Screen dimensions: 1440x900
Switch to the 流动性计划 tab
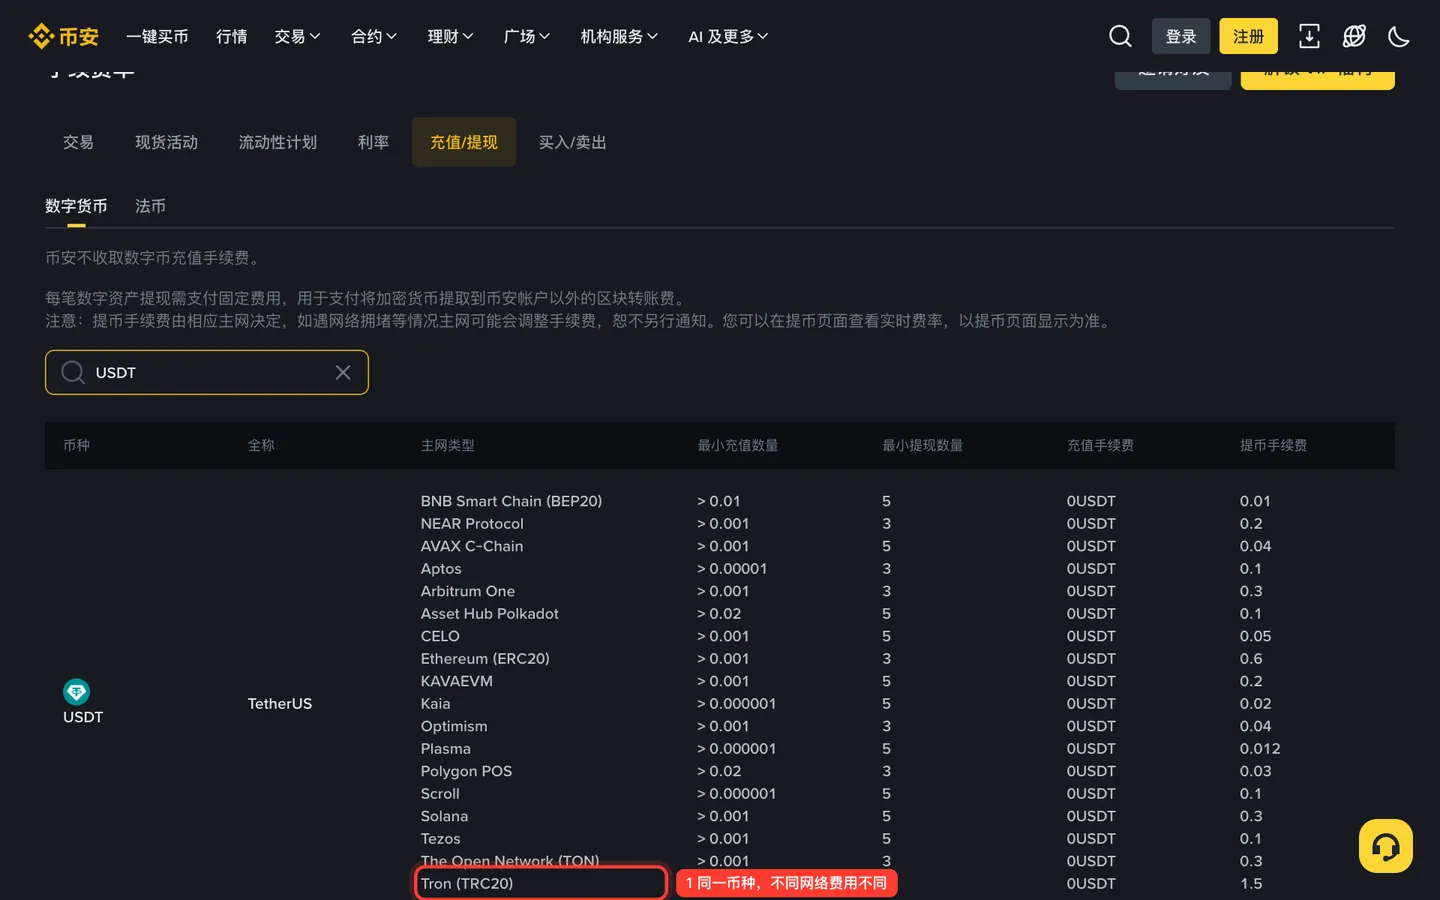coord(278,142)
